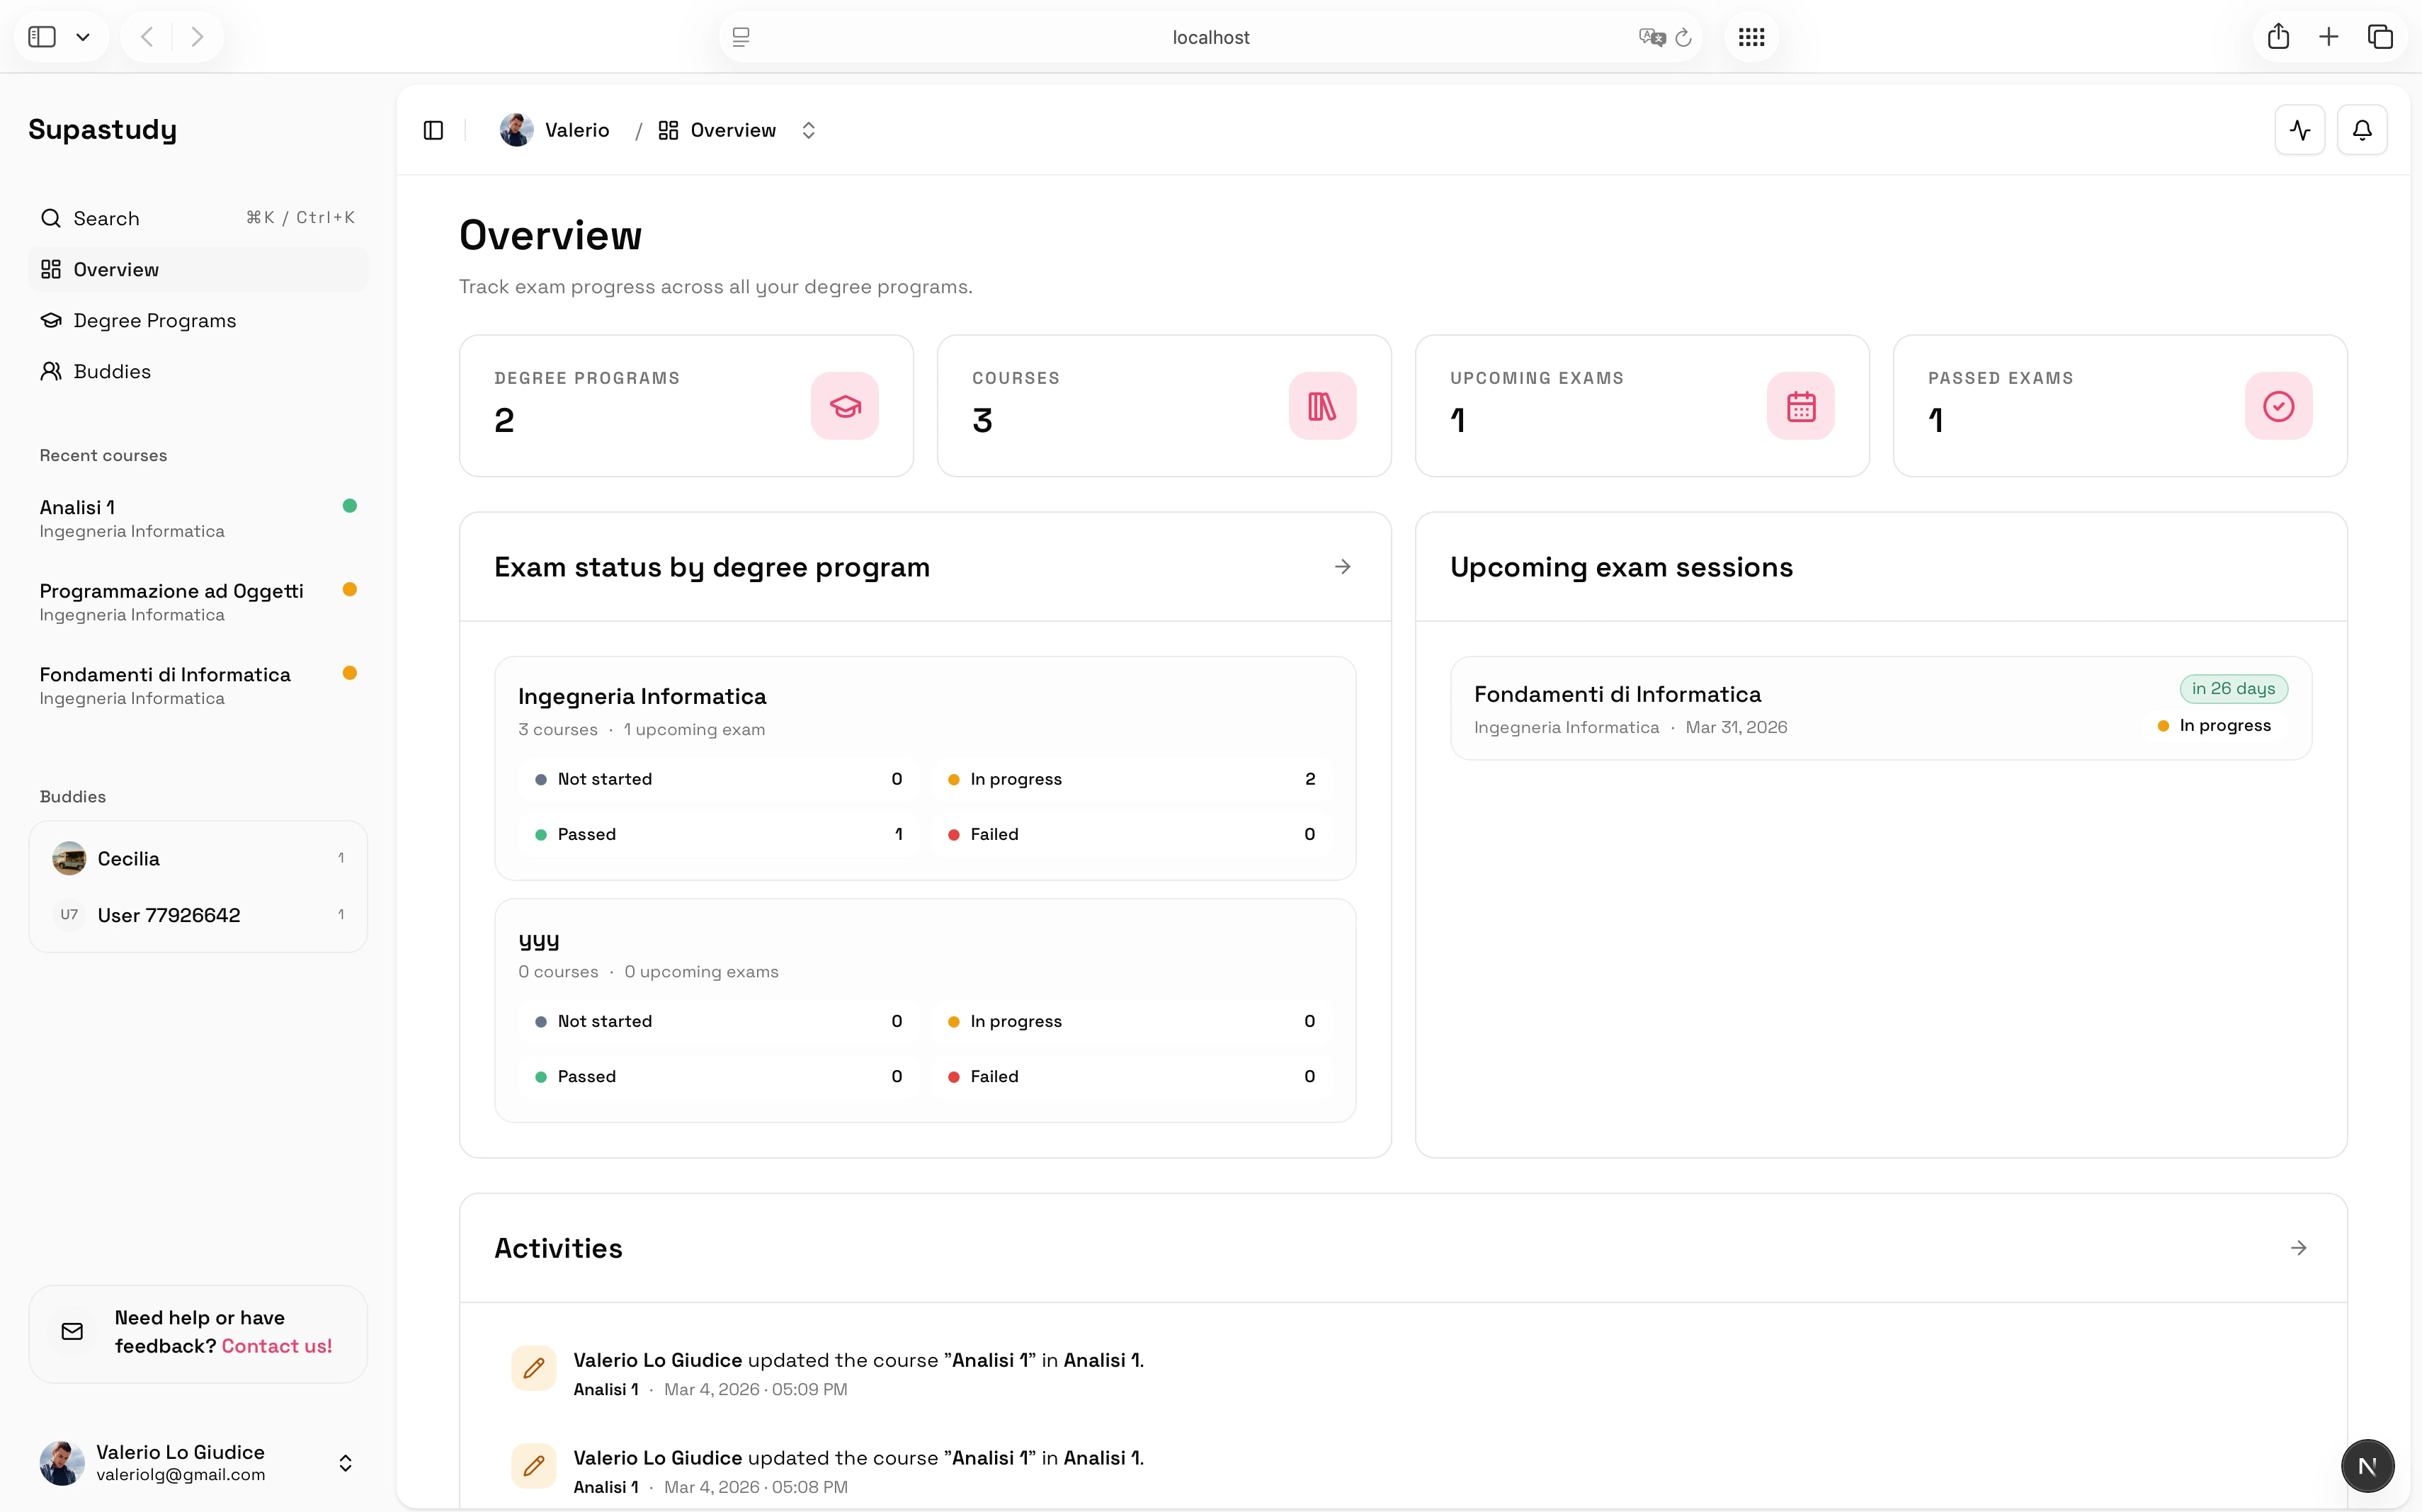Open Exam status details via its arrow
2422x1512 pixels.
[1342, 566]
